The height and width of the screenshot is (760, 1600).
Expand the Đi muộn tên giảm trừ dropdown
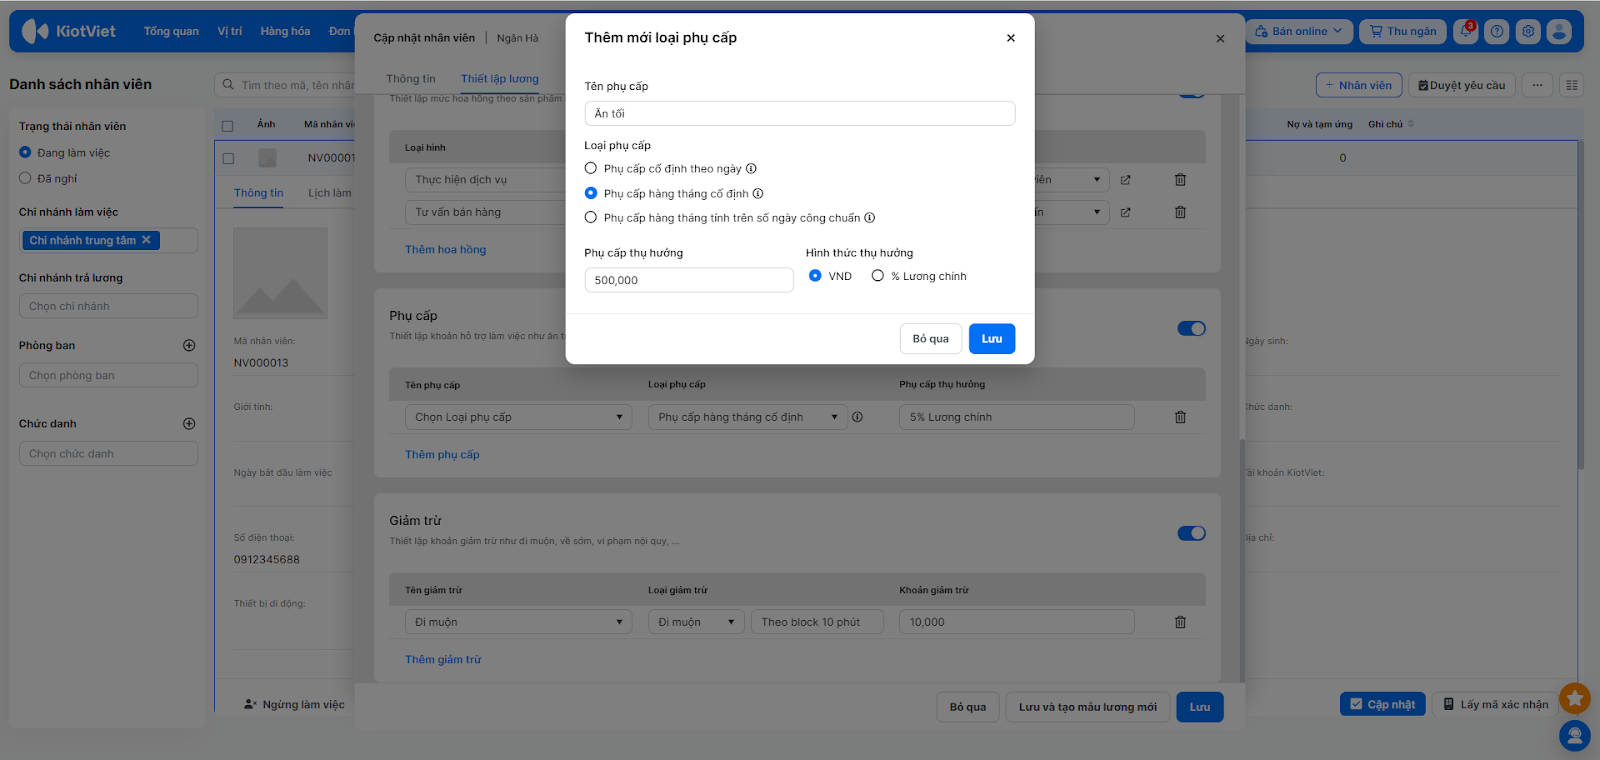pyautogui.click(x=518, y=622)
